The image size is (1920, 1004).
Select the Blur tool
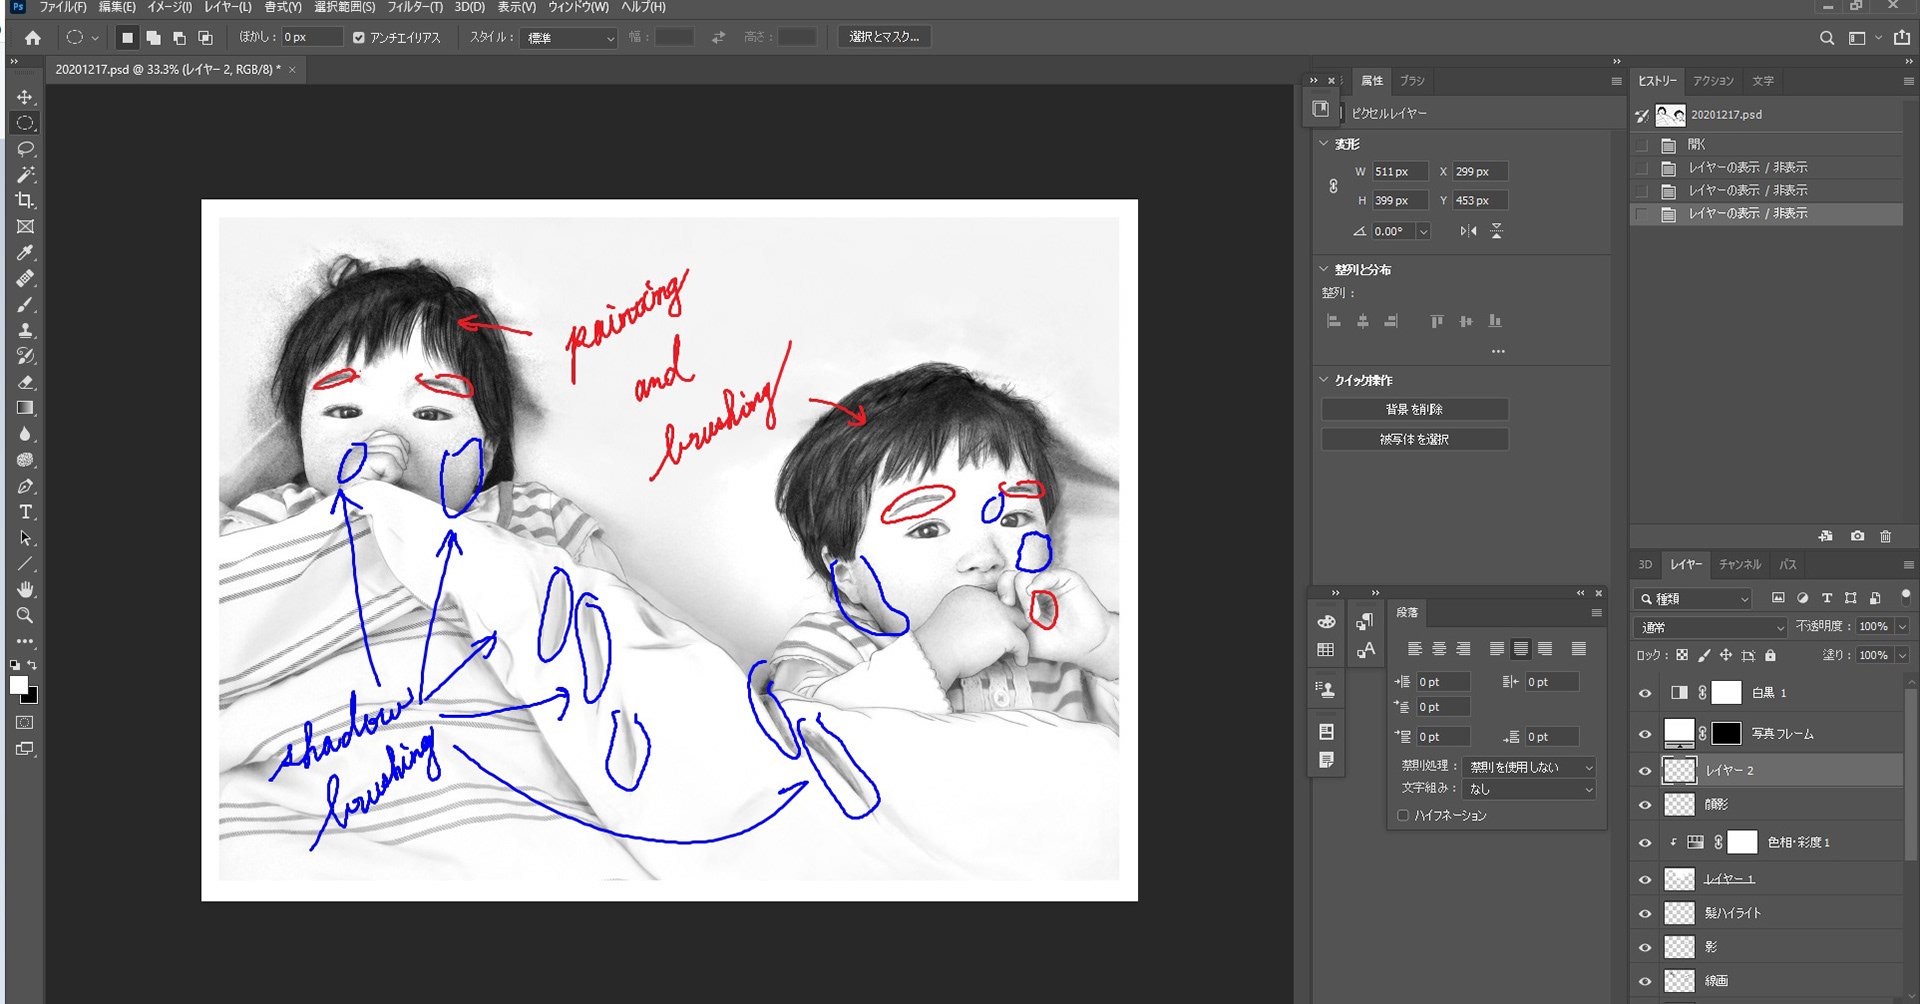(25, 434)
